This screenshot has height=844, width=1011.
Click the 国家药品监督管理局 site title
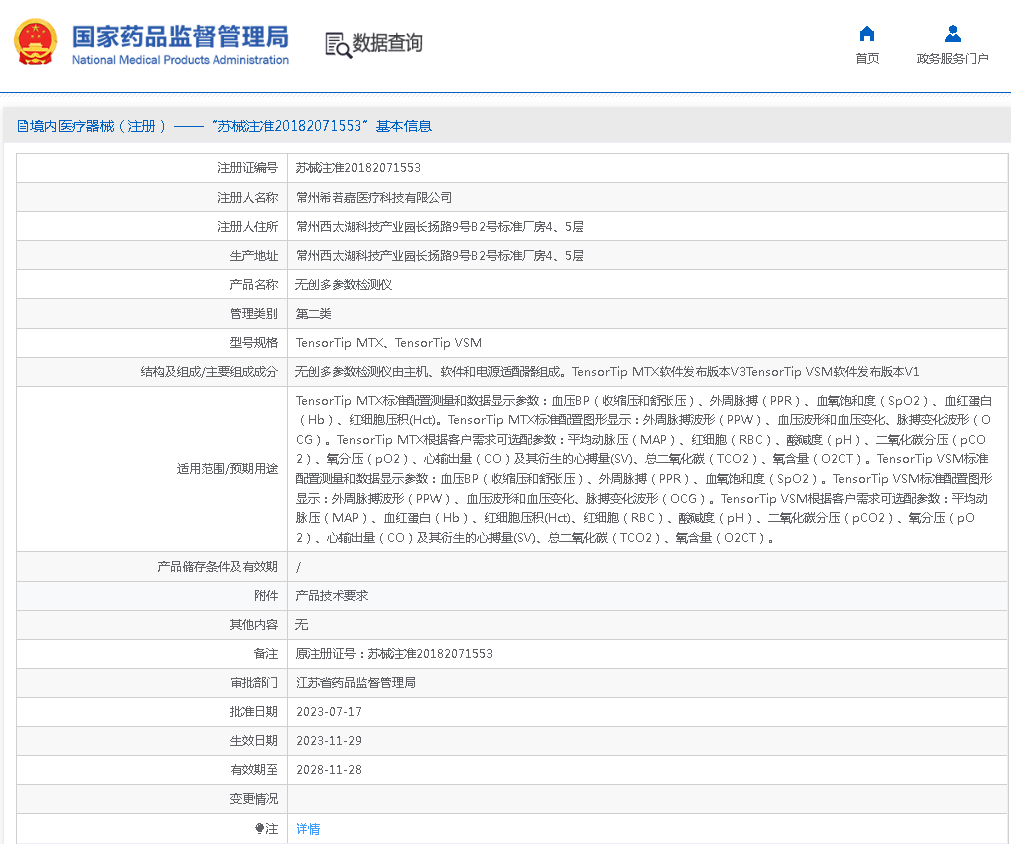tap(180, 36)
